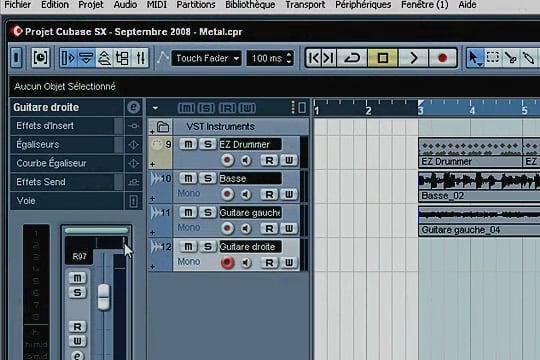Open the Pool window icon
The height and width of the screenshot is (360, 540).
pos(123,58)
